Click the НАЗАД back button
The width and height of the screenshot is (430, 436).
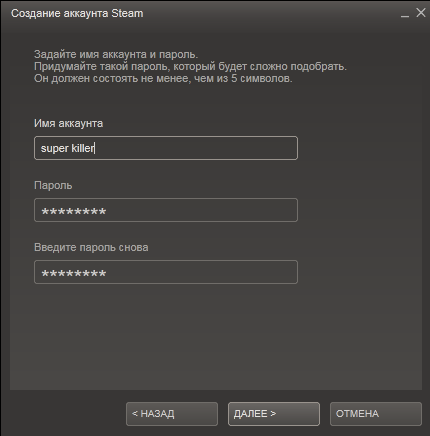click(172, 414)
